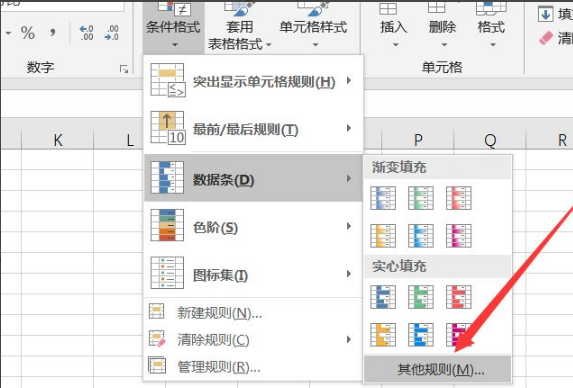This screenshot has height=388, width=573.
Task: Open the 色阶 color scales submenu
Action: tap(253, 226)
